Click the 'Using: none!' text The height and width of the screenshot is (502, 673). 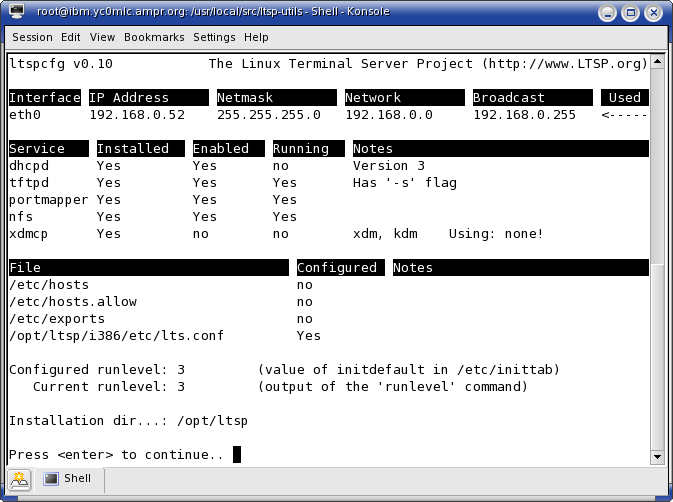(496, 234)
